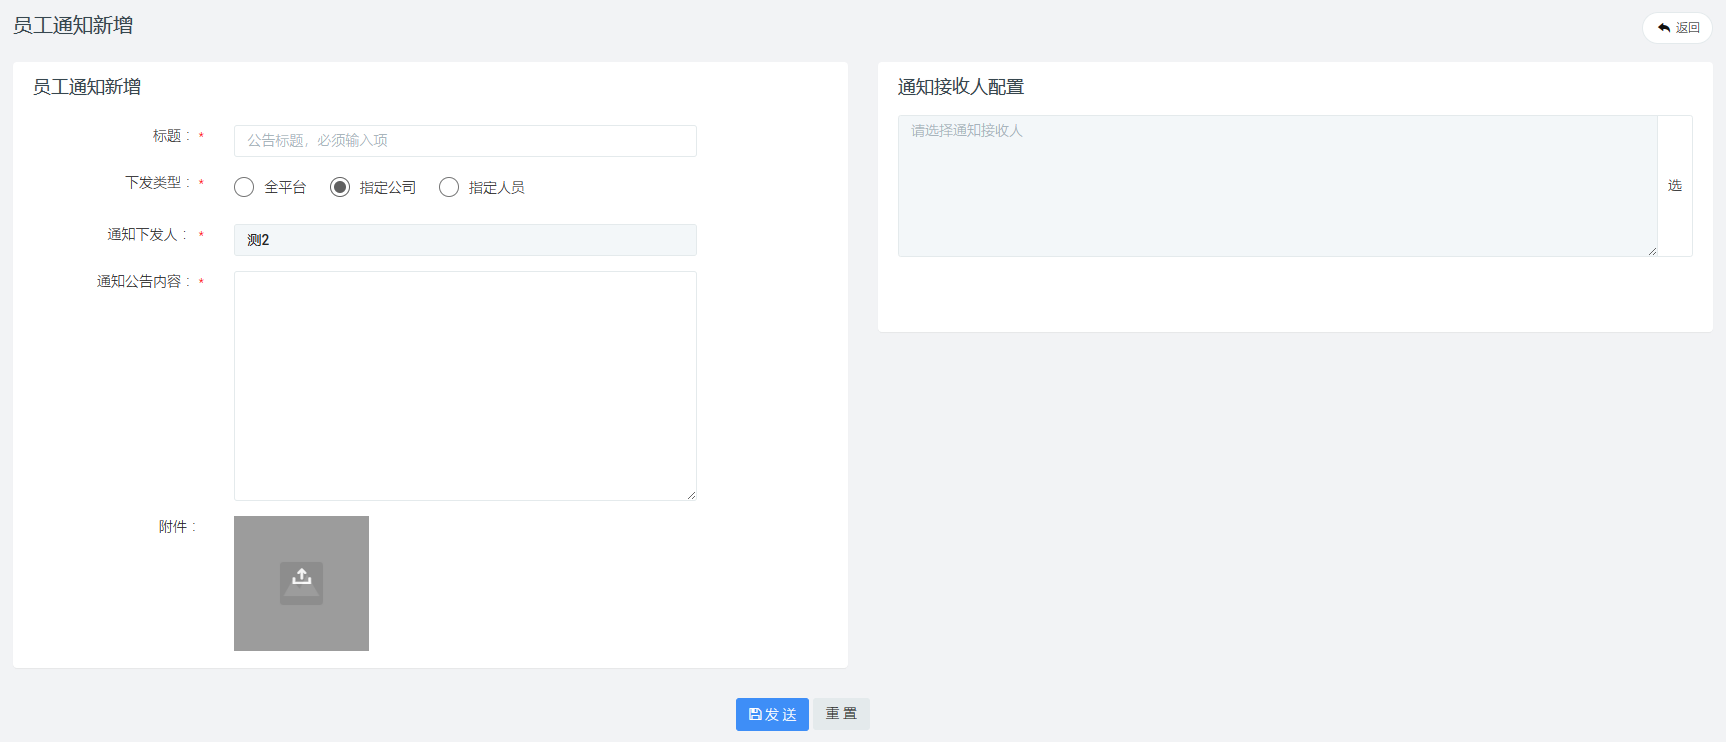Screen dimensions: 1726x742
Task: Go back using the 返回 button
Action: [1677, 28]
